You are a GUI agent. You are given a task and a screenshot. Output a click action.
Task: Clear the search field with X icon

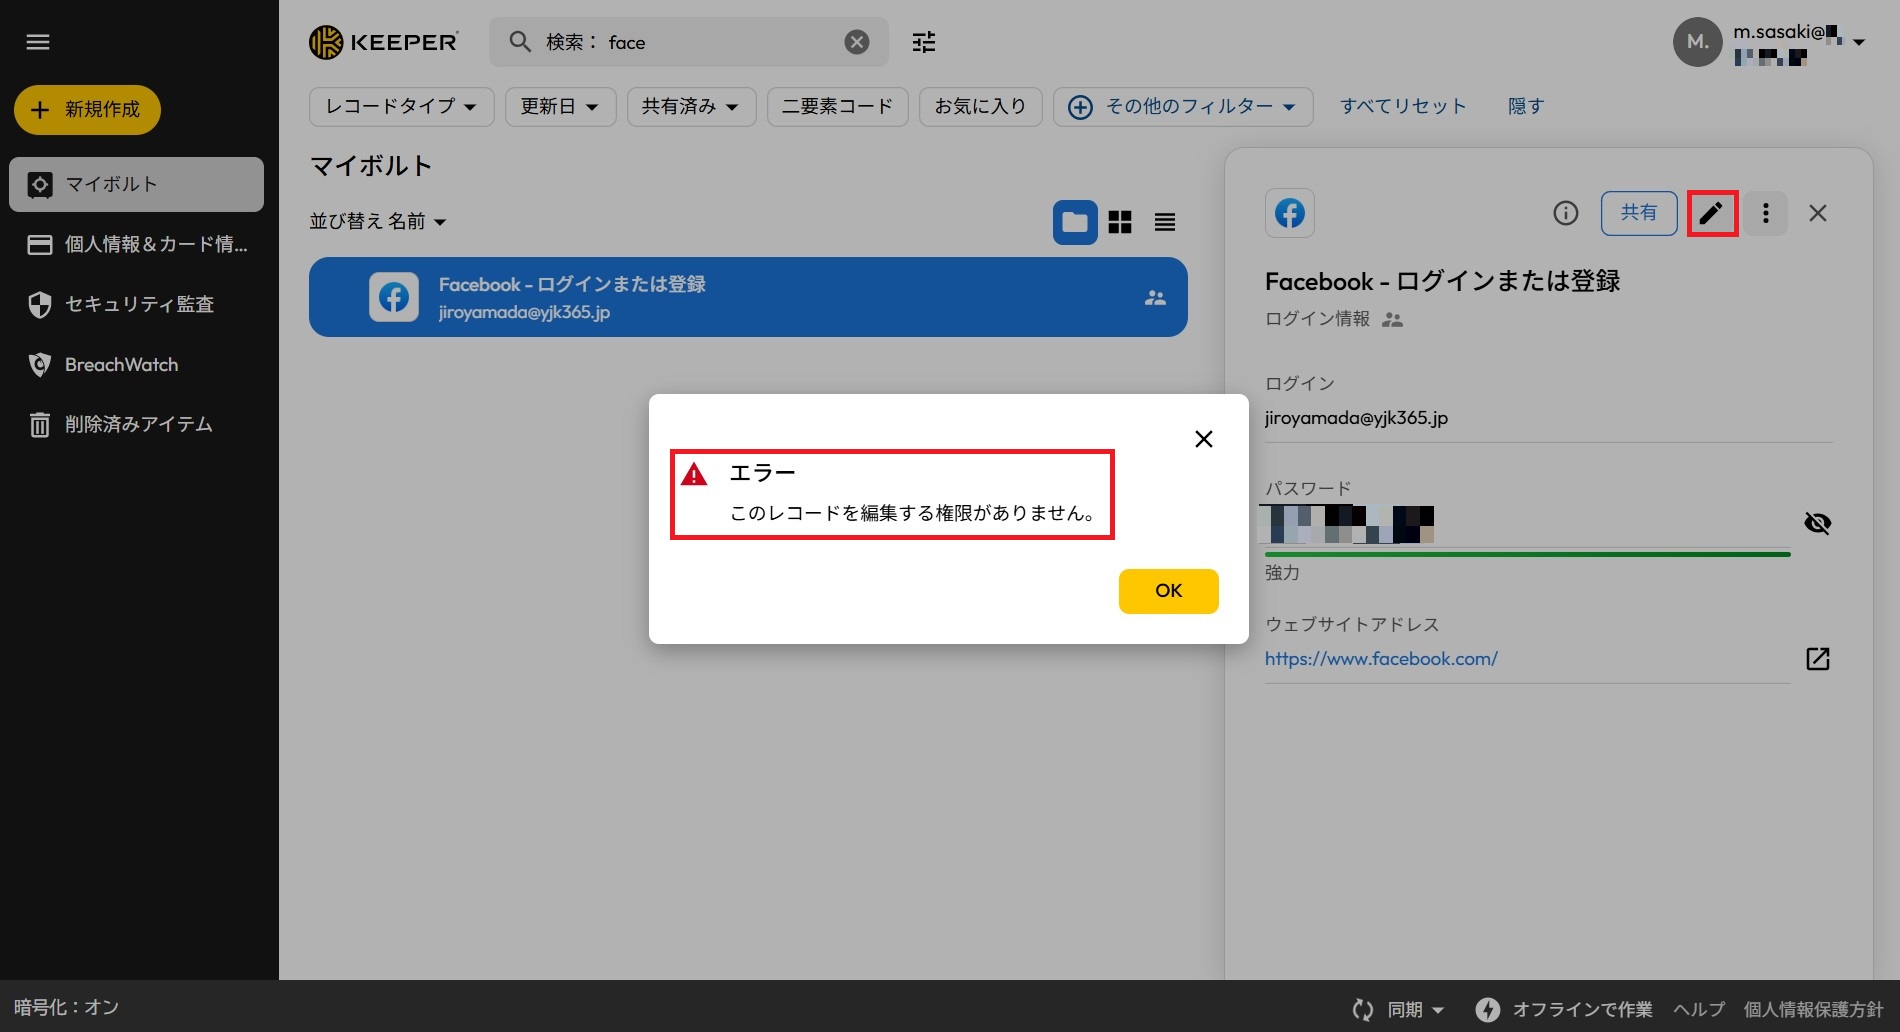[856, 42]
